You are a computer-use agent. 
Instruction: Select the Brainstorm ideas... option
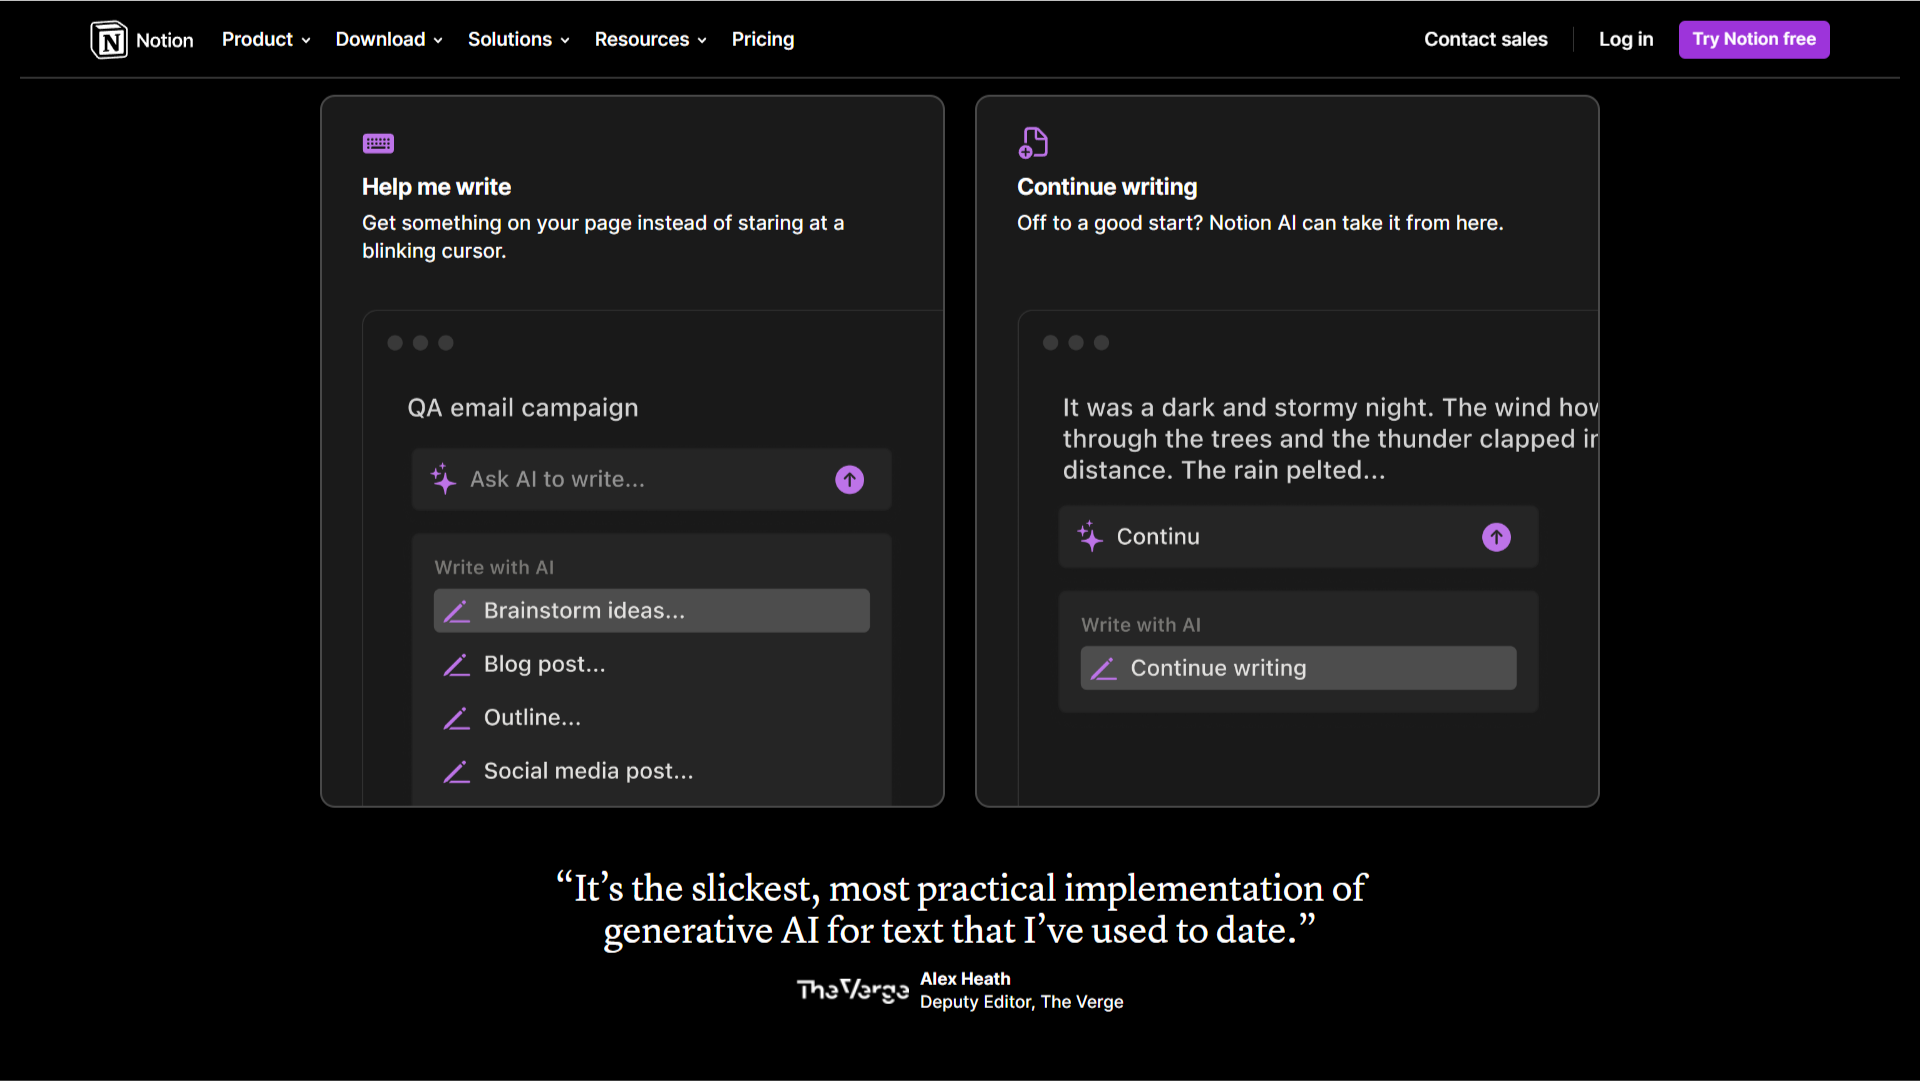coord(652,611)
